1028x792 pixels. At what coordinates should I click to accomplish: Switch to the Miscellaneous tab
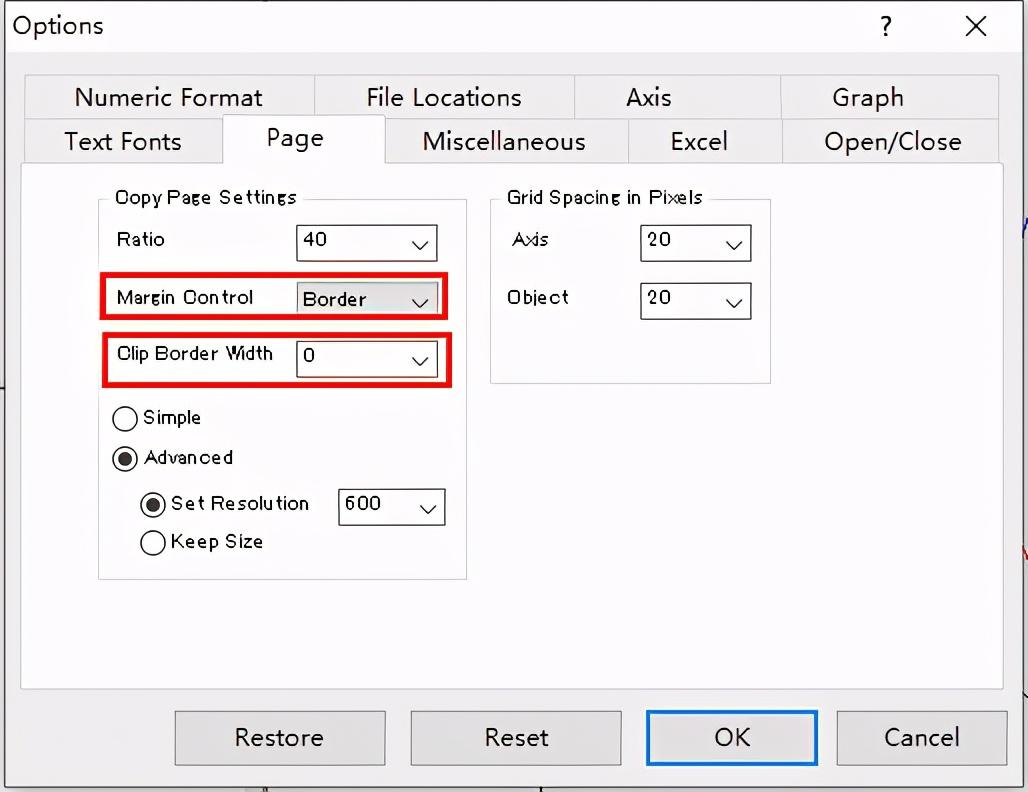pyautogui.click(x=504, y=141)
